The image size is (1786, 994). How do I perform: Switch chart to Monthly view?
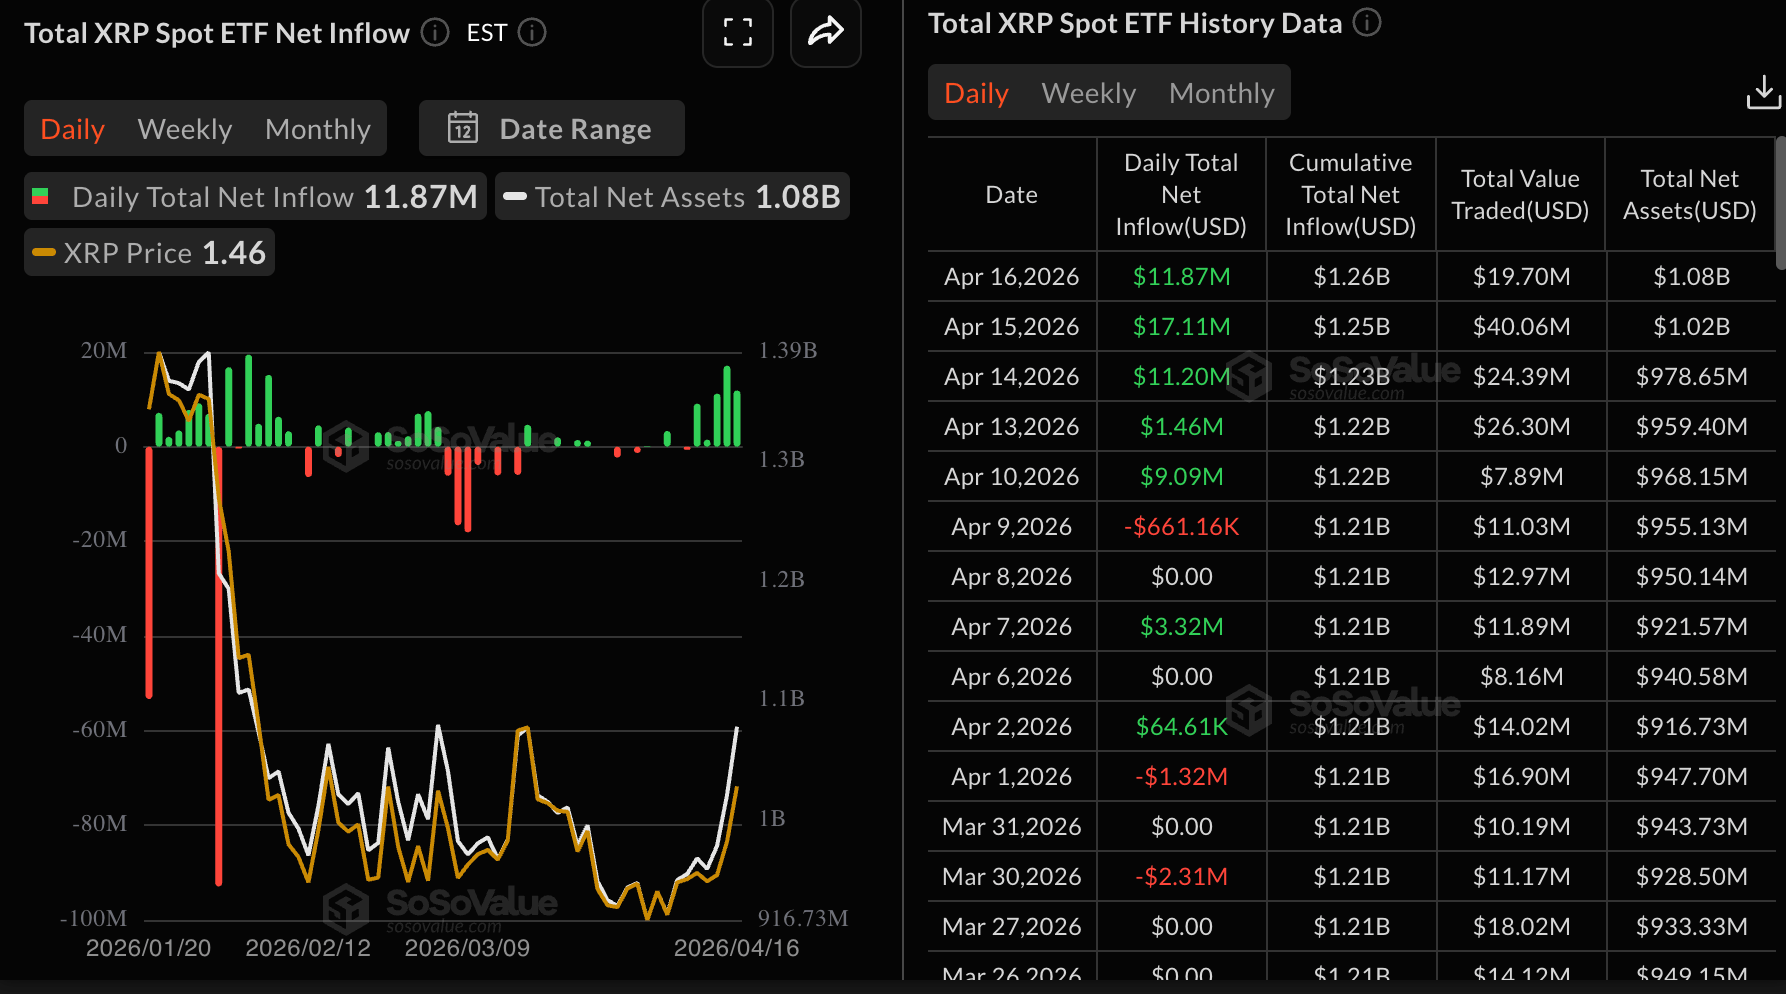coord(318,129)
